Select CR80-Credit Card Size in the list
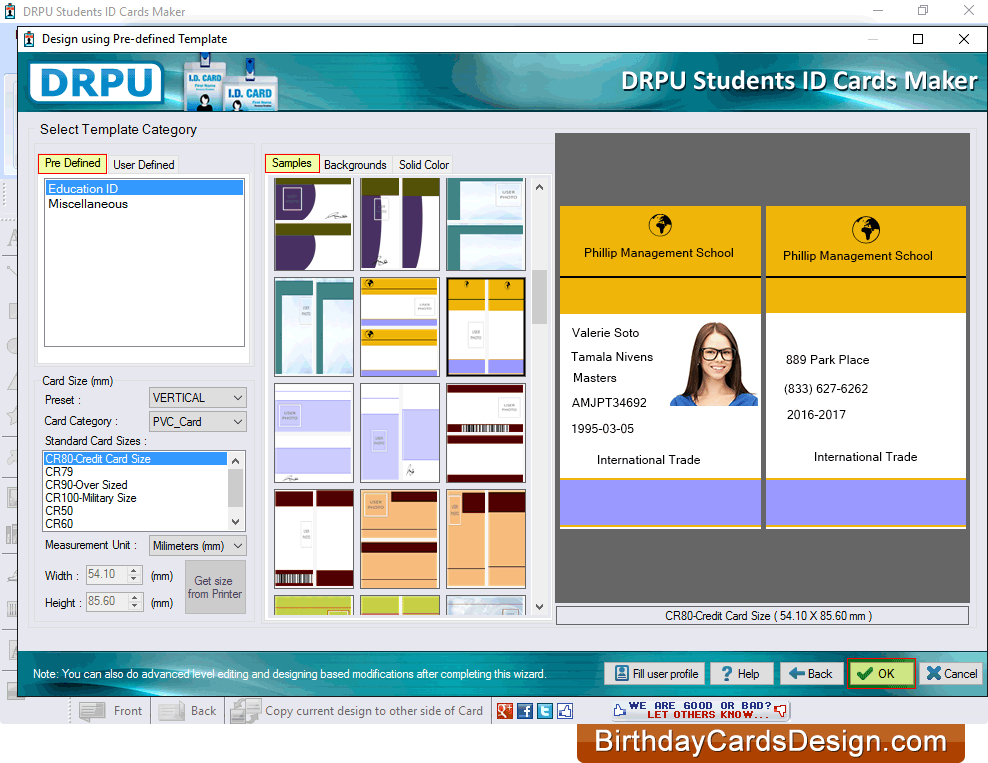The height and width of the screenshot is (763, 988). (135, 459)
